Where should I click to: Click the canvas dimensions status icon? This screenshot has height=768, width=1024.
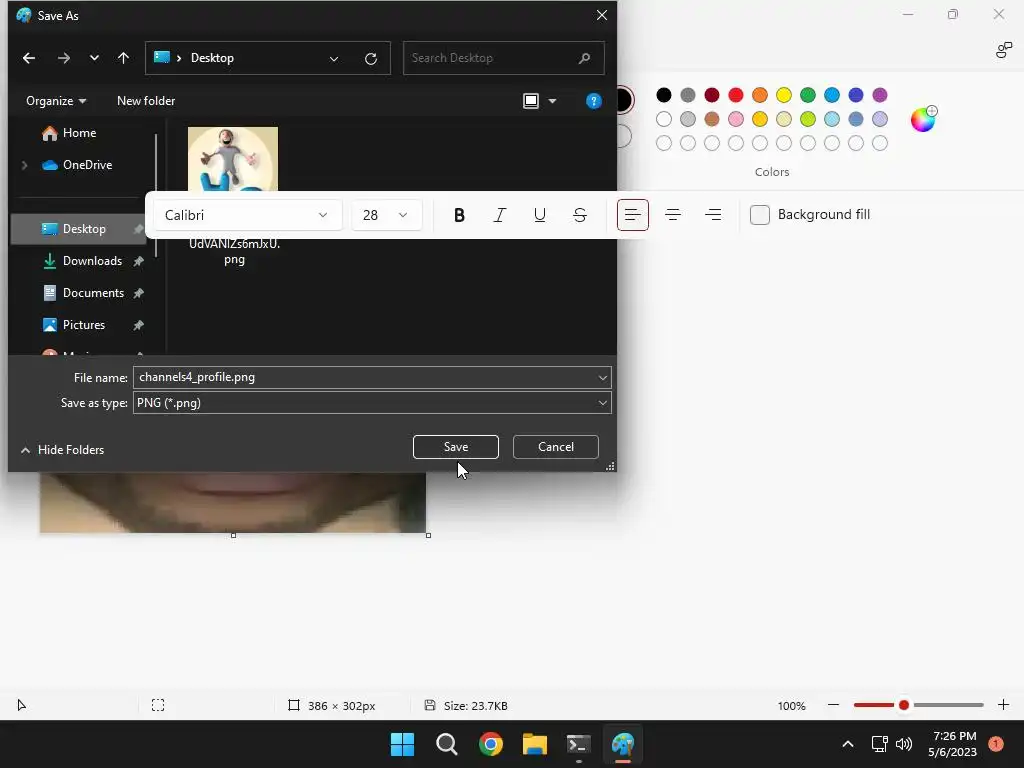[x=294, y=705]
